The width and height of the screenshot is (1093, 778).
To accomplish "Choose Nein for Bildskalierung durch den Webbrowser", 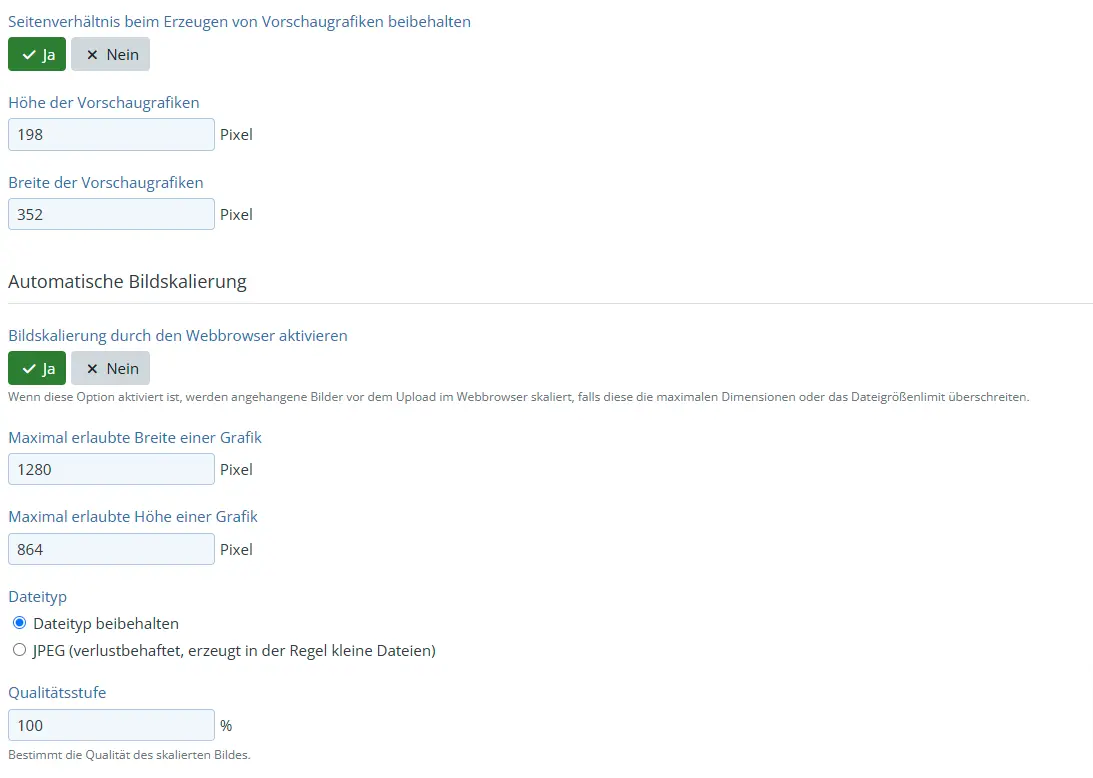I will point(110,368).
